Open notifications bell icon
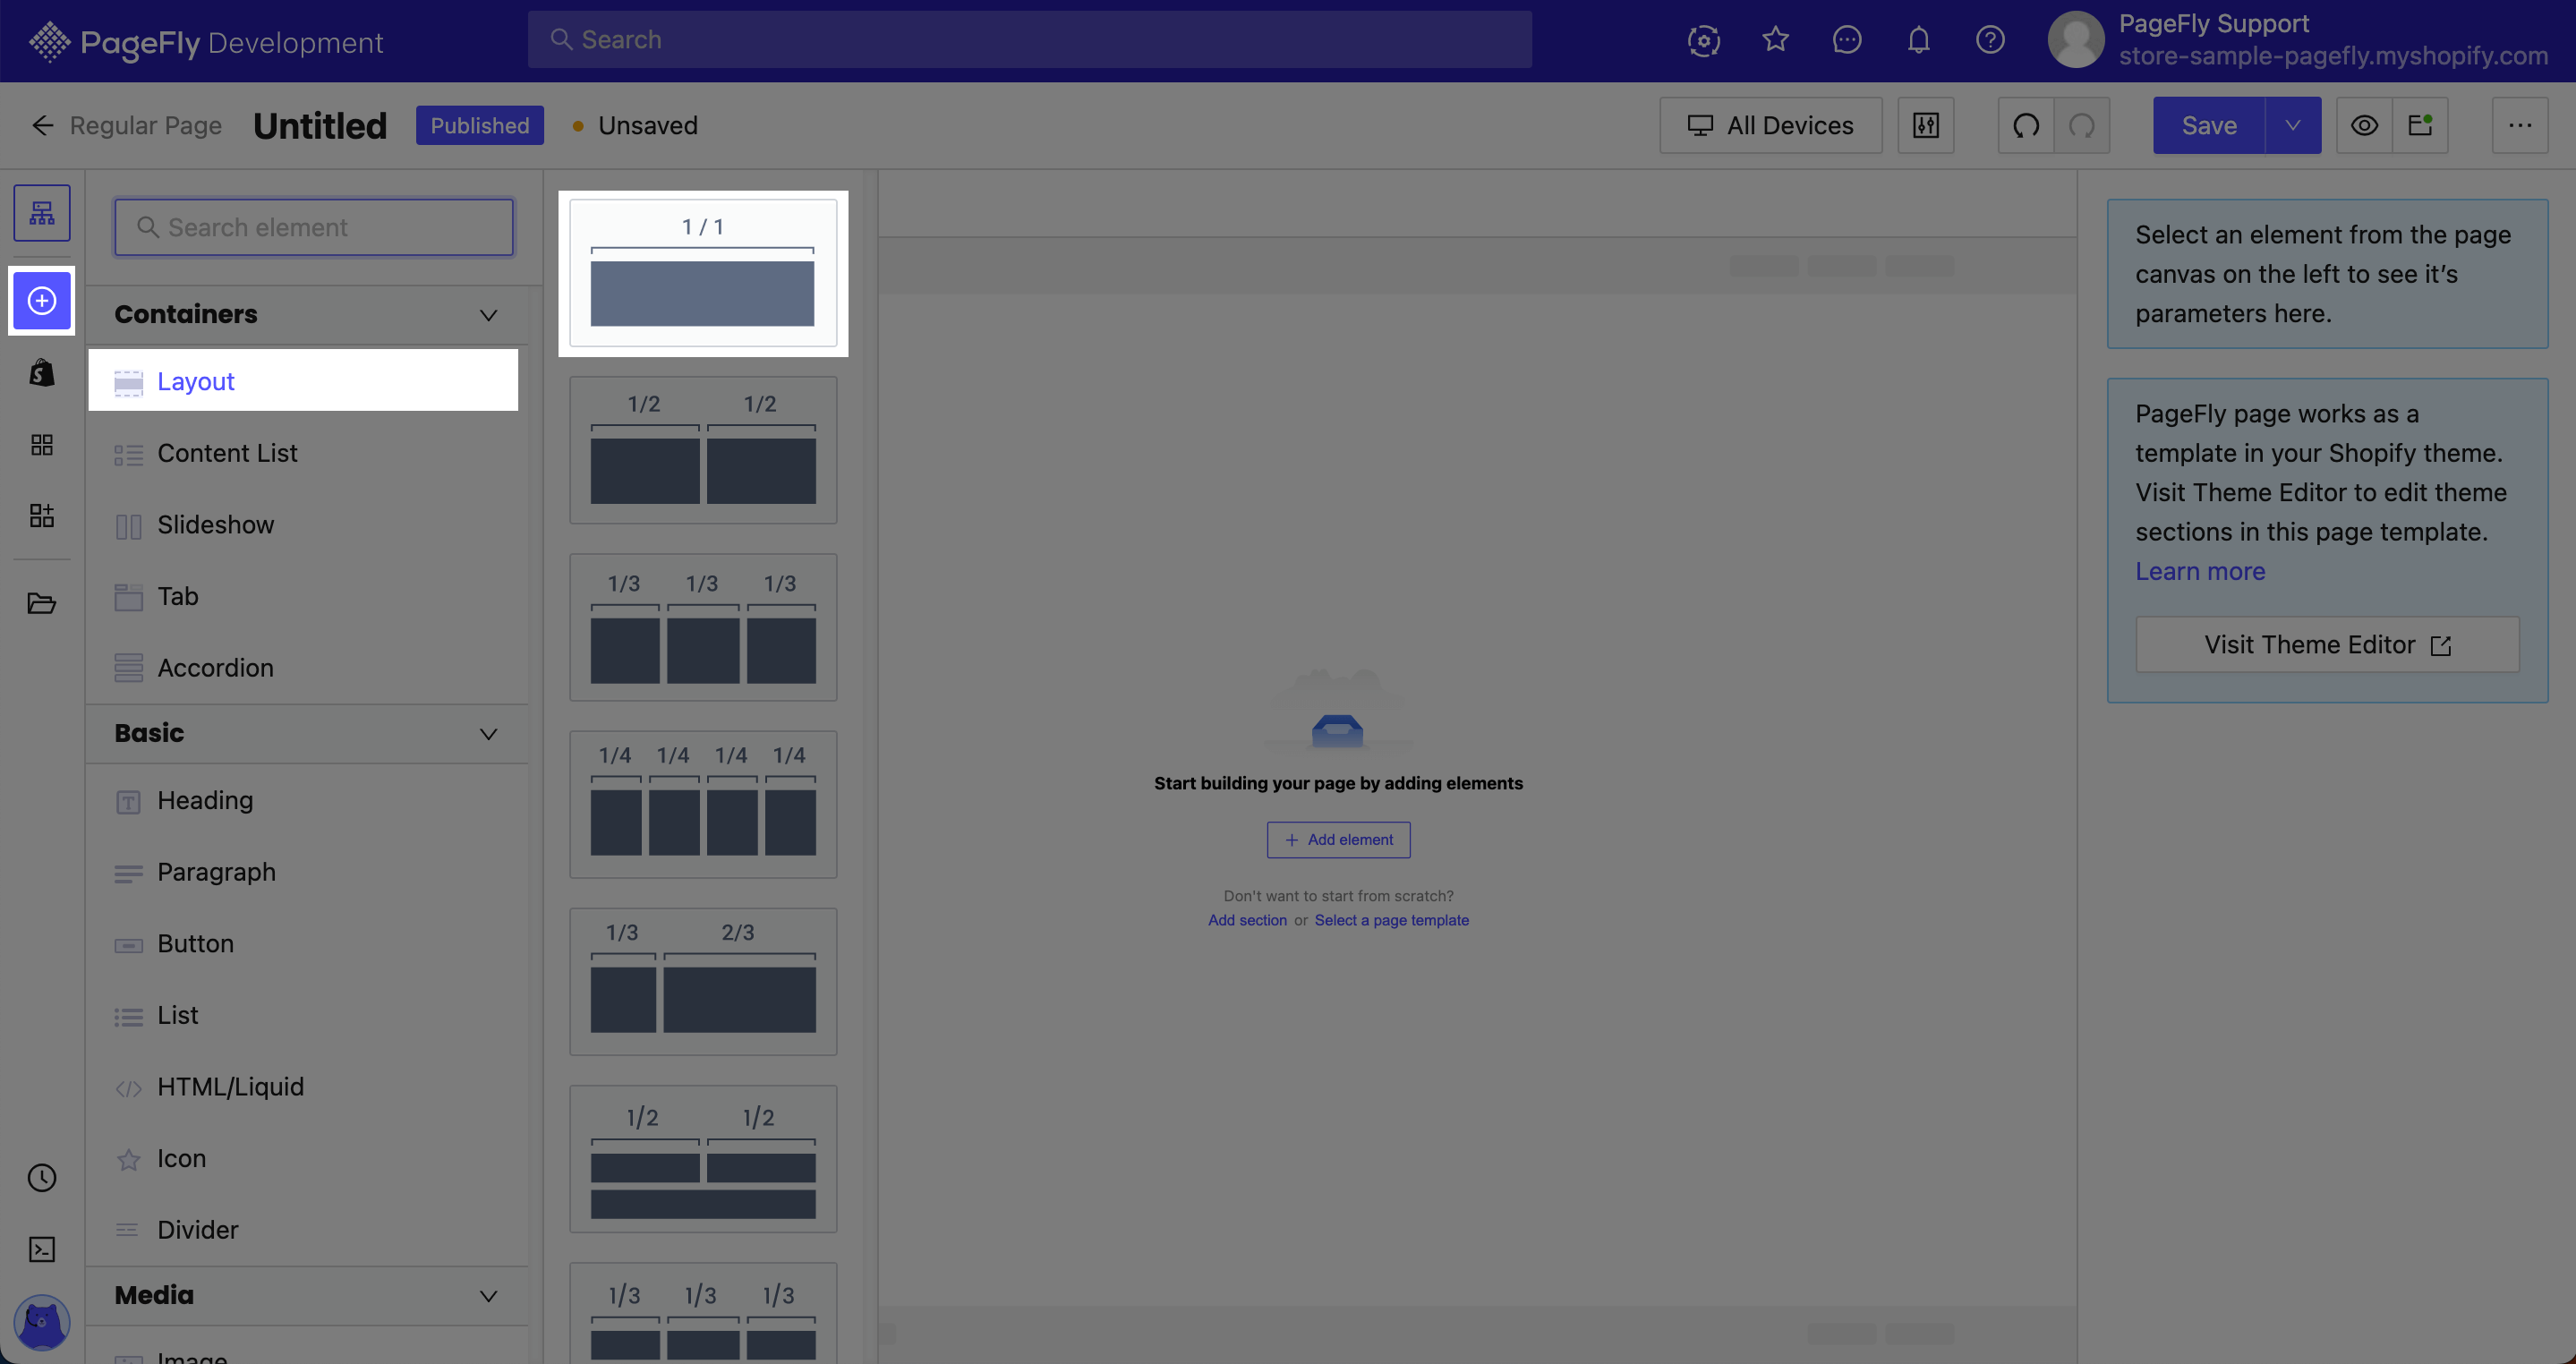The width and height of the screenshot is (2576, 1364). (1918, 40)
